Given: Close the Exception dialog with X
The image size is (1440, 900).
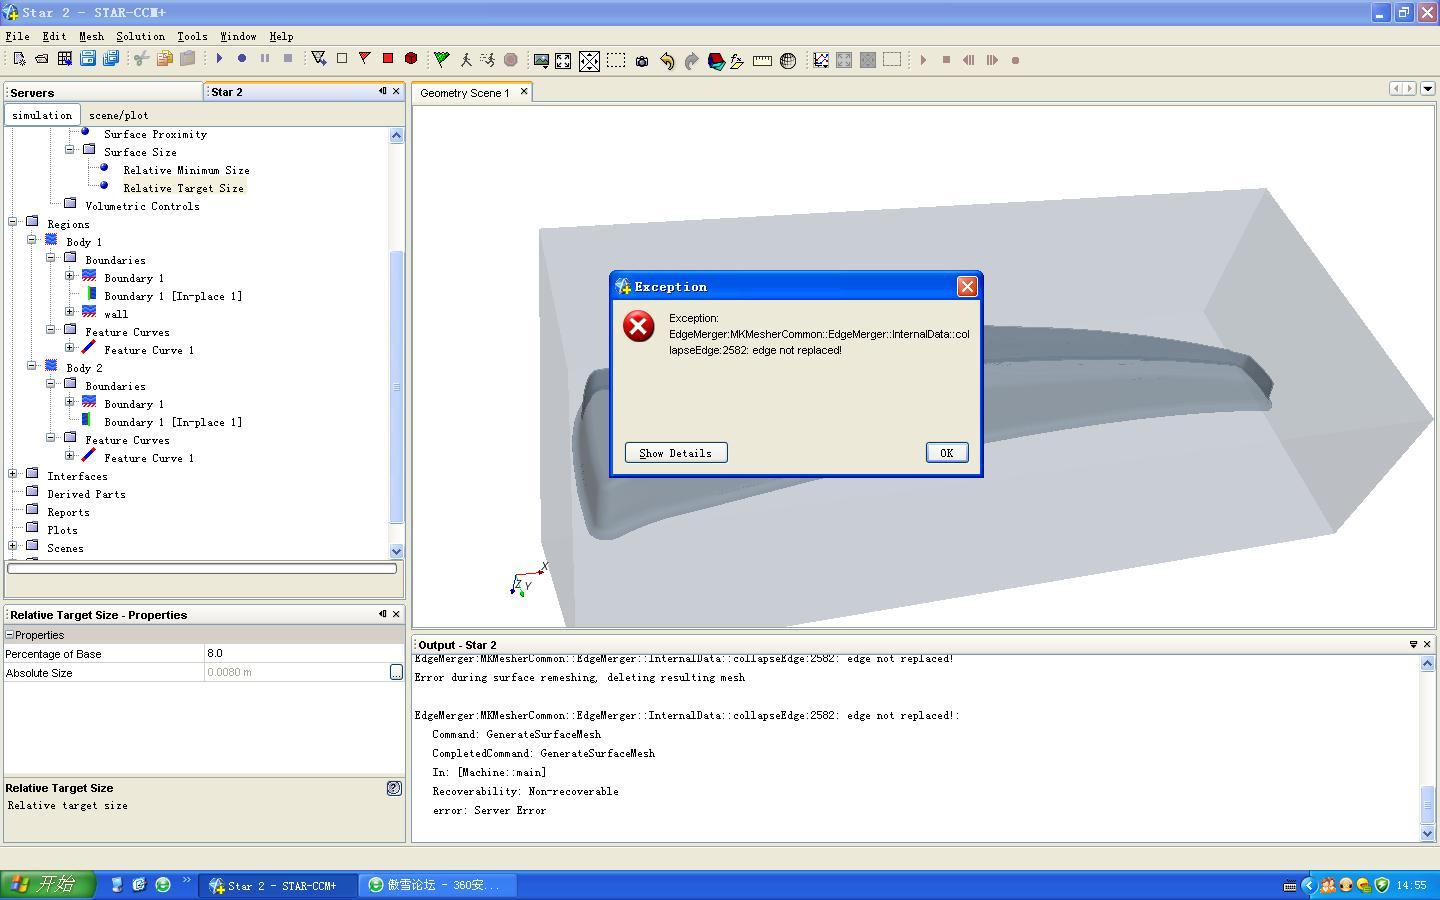Looking at the screenshot, I should coord(967,287).
